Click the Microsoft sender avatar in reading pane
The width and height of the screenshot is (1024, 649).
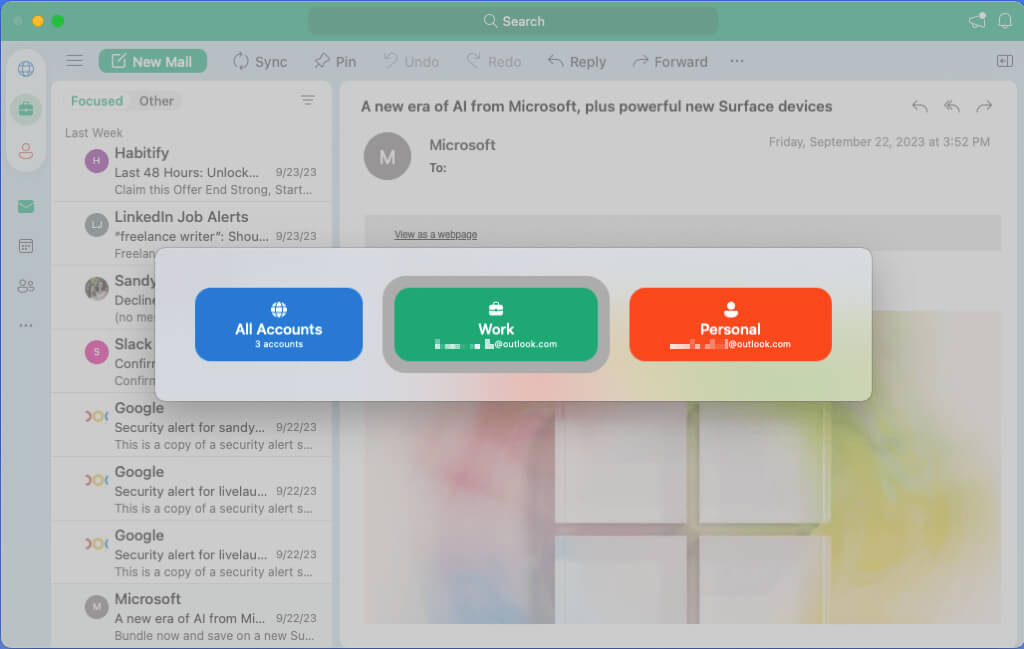[x=387, y=156]
